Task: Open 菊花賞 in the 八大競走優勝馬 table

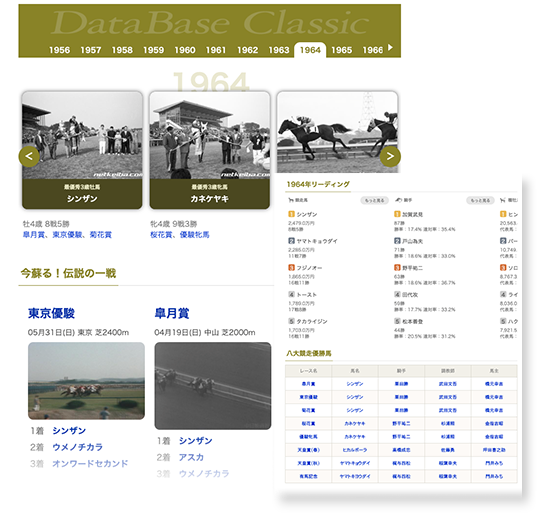Action: tap(309, 410)
